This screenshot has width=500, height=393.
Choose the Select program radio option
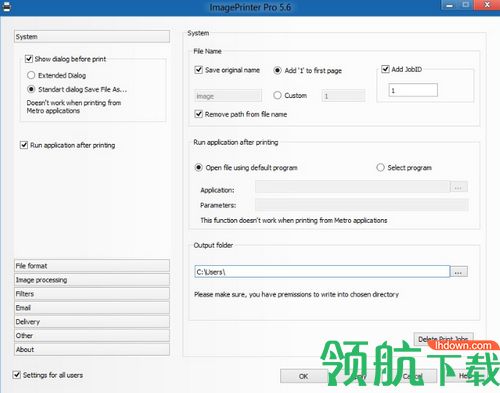point(380,167)
